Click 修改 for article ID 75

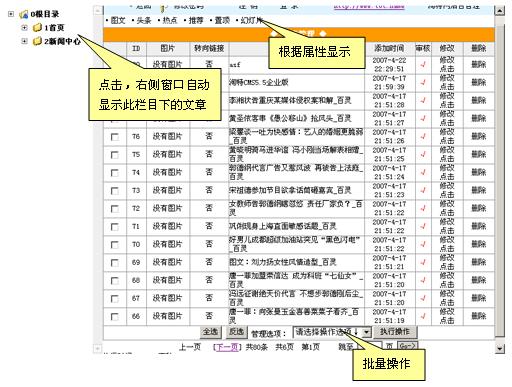(x=447, y=150)
